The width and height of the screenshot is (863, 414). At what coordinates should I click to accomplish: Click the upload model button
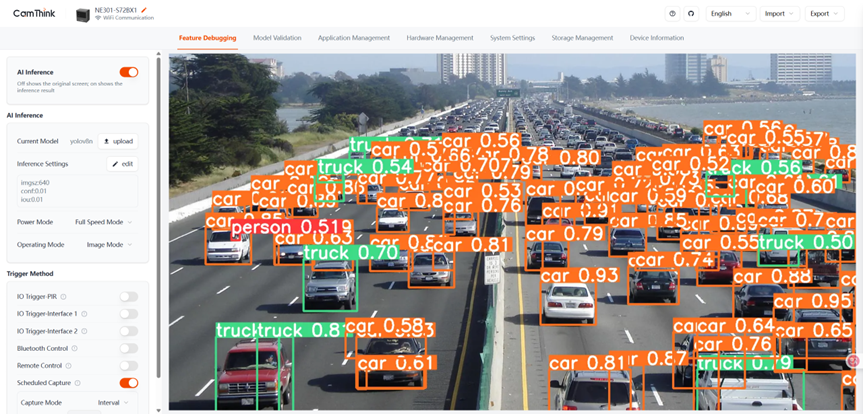[118, 142]
